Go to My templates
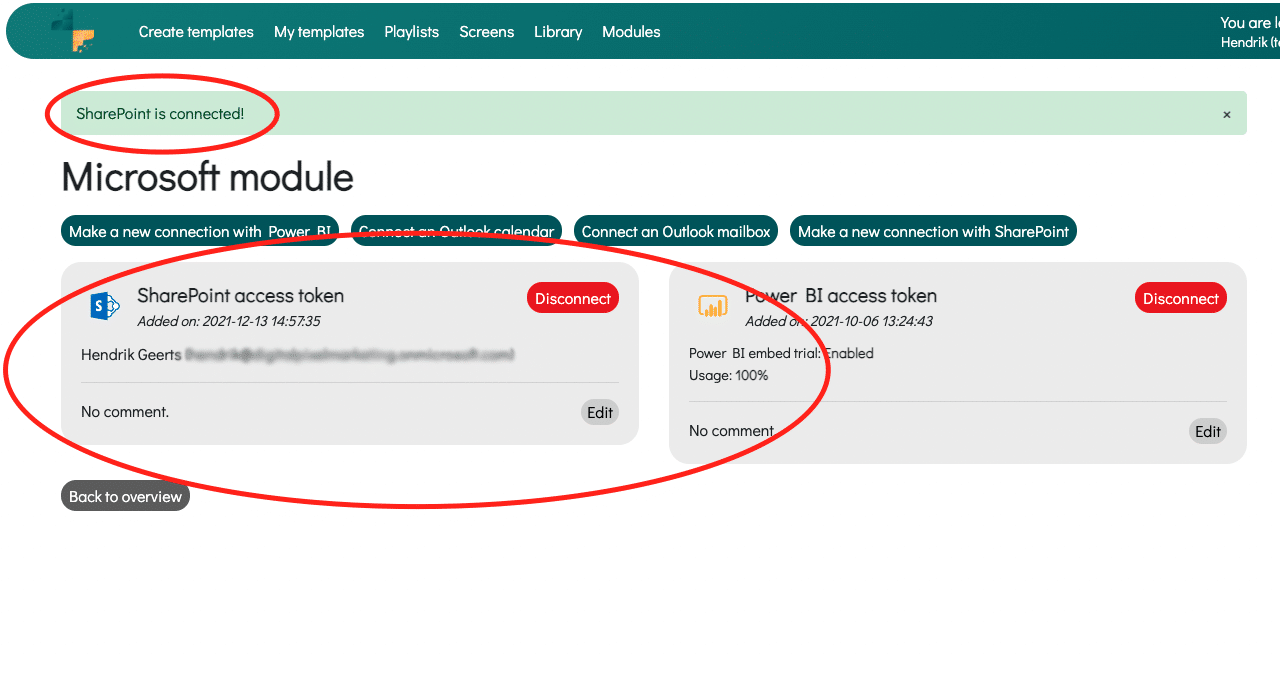 click(x=319, y=32)
